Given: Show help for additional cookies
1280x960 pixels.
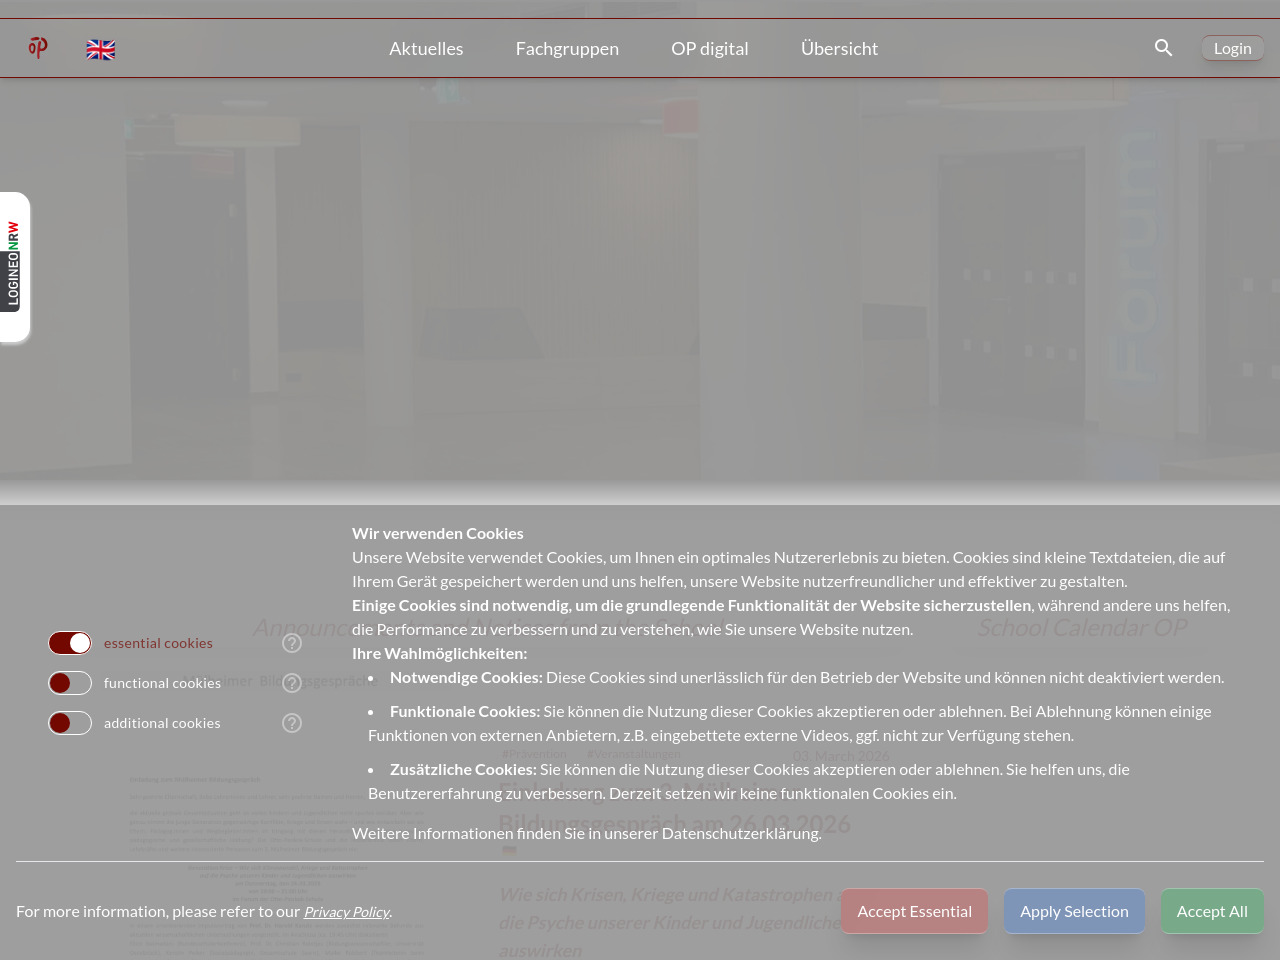Looking at the screenshot, I should [x=292, y=723].
